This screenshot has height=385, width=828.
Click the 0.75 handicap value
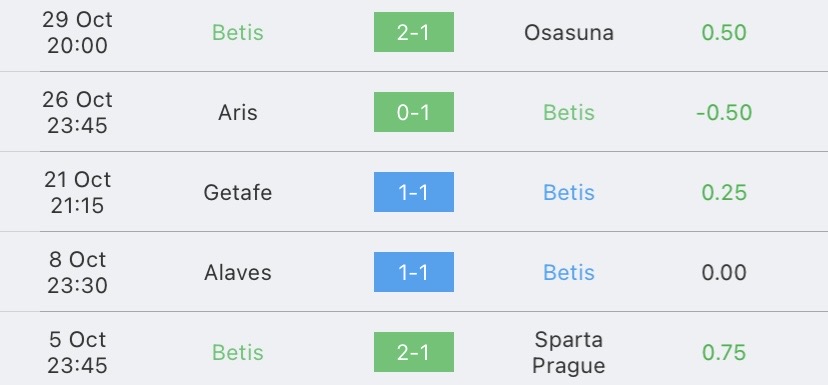pyautogui.click(x=724, y=352)
